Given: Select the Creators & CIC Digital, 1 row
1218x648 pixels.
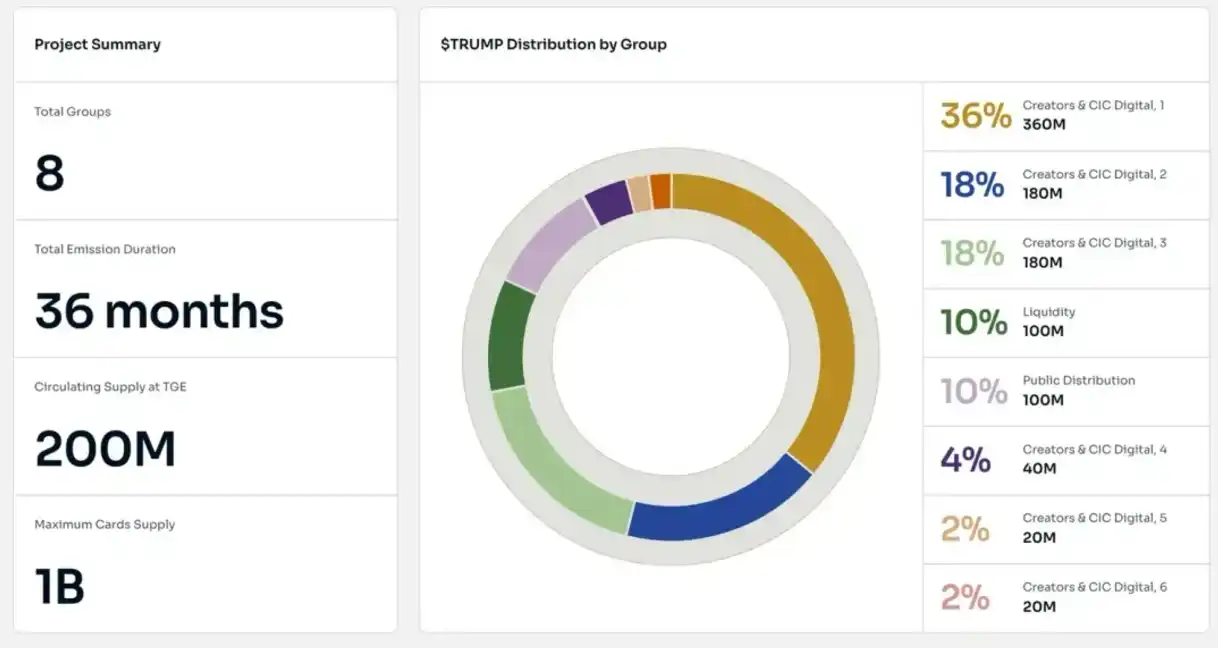Looking at the screenshot, I should pyautogui.click(x=1065, y=116).
